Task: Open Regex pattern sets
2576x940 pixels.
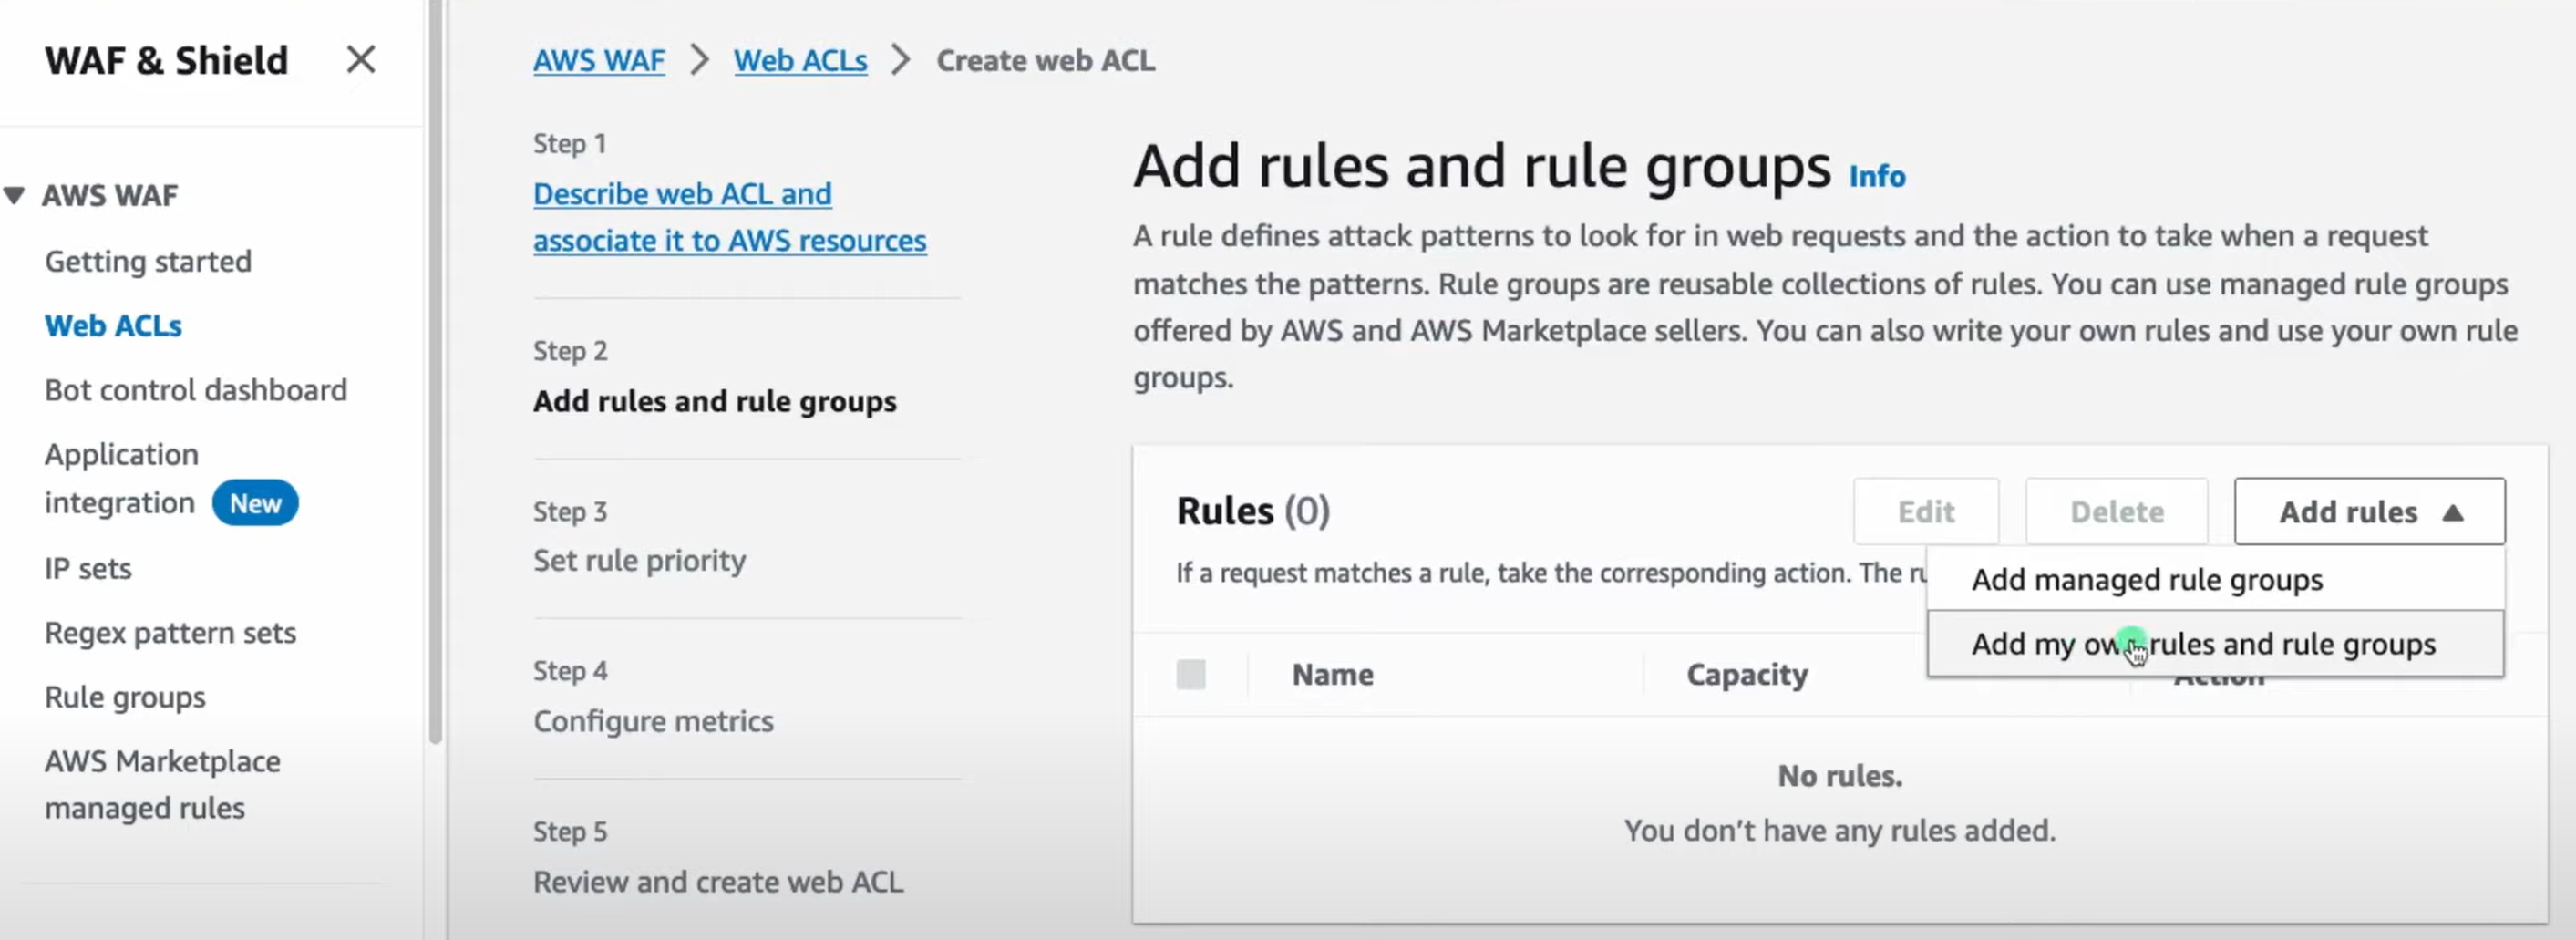Action: 170,633
